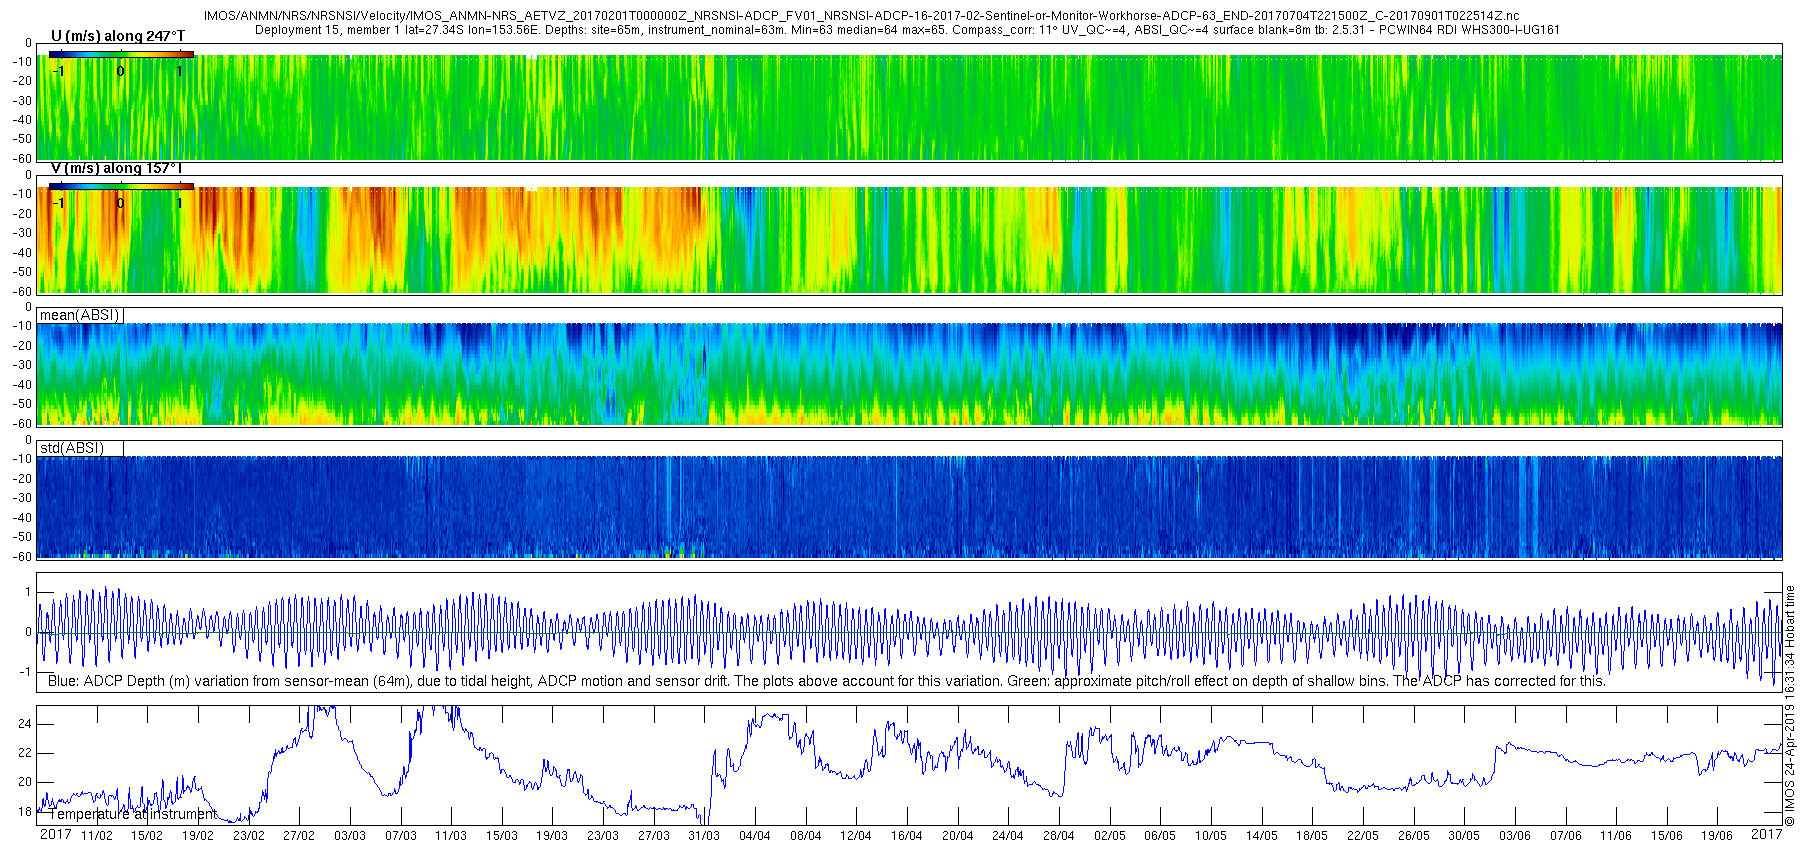This screenshot has width=1800, height=850.
Task: Click the 'Deployment 15, member 1' info line
Action: (x=907, y=29)
